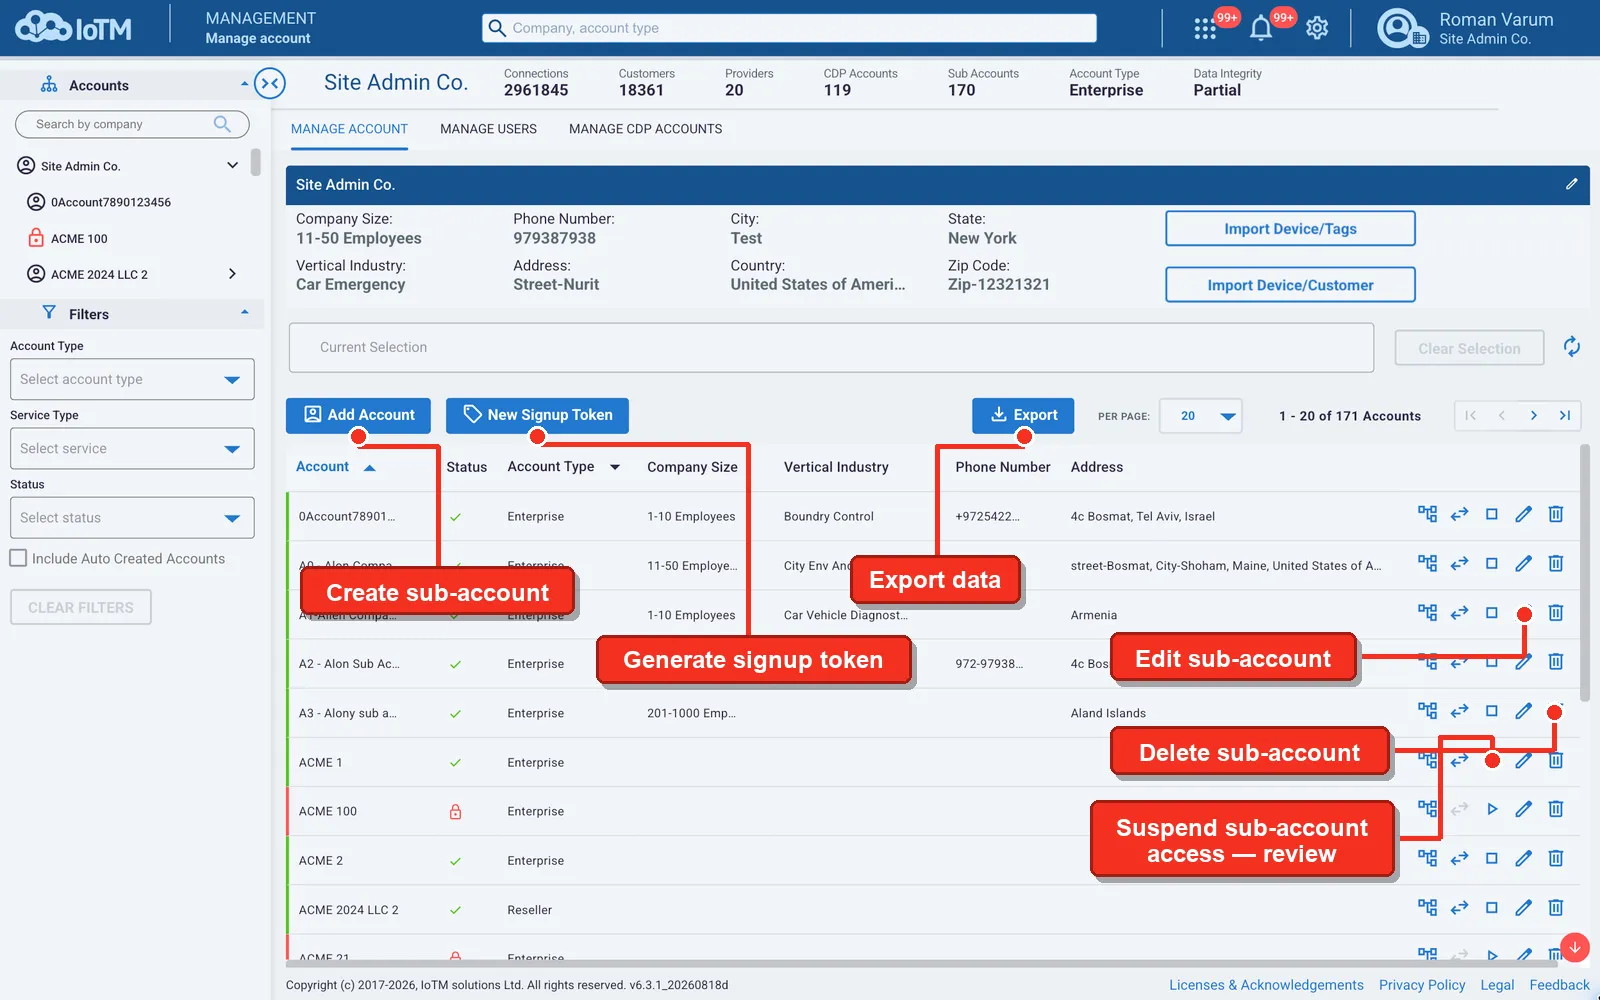Edit the 0Account78901 row account
The image size is (1600, 1000).
1523,514
